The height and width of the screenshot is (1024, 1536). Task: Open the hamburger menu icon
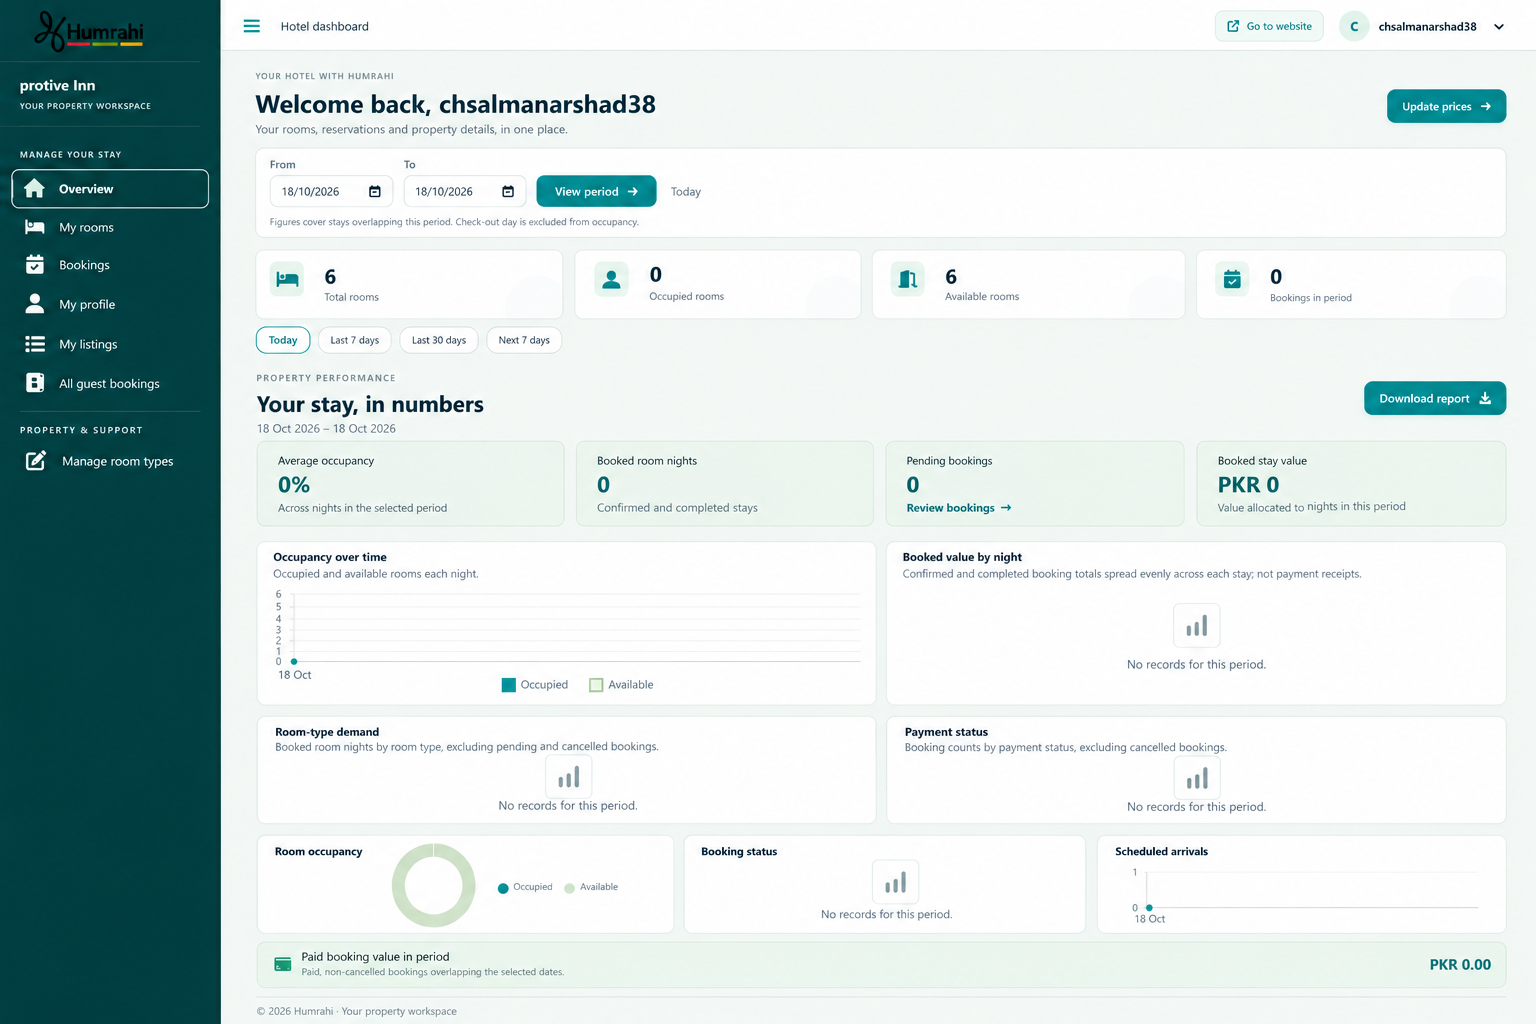click(252, 26)
